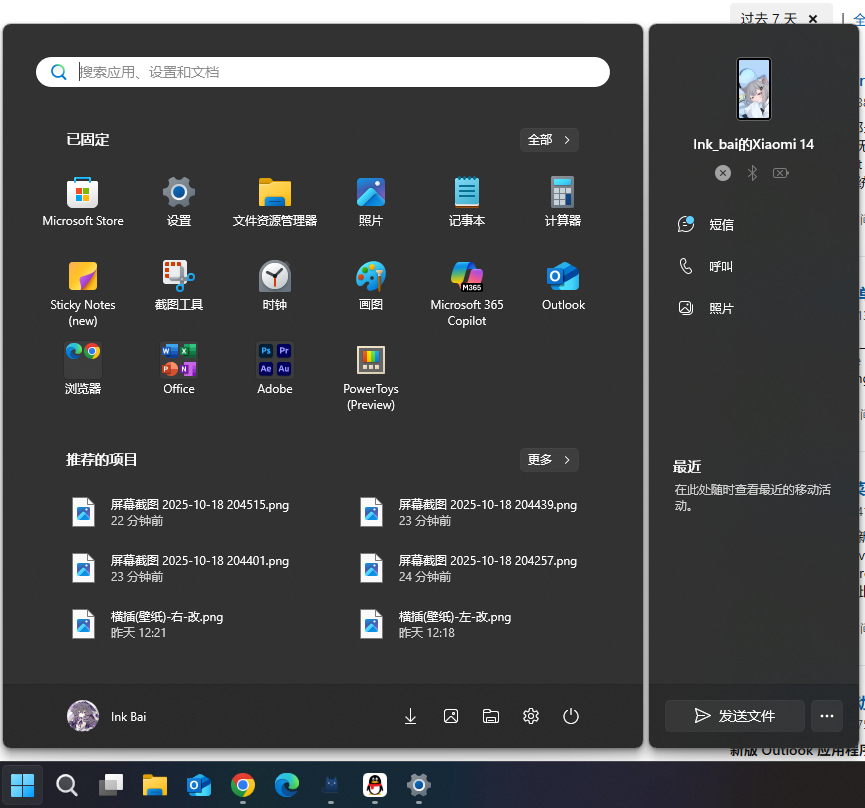Open Pictures folder icon in Start footer
Image resolution: width=865 pixels, height=808 pixels.
(451, 716)
